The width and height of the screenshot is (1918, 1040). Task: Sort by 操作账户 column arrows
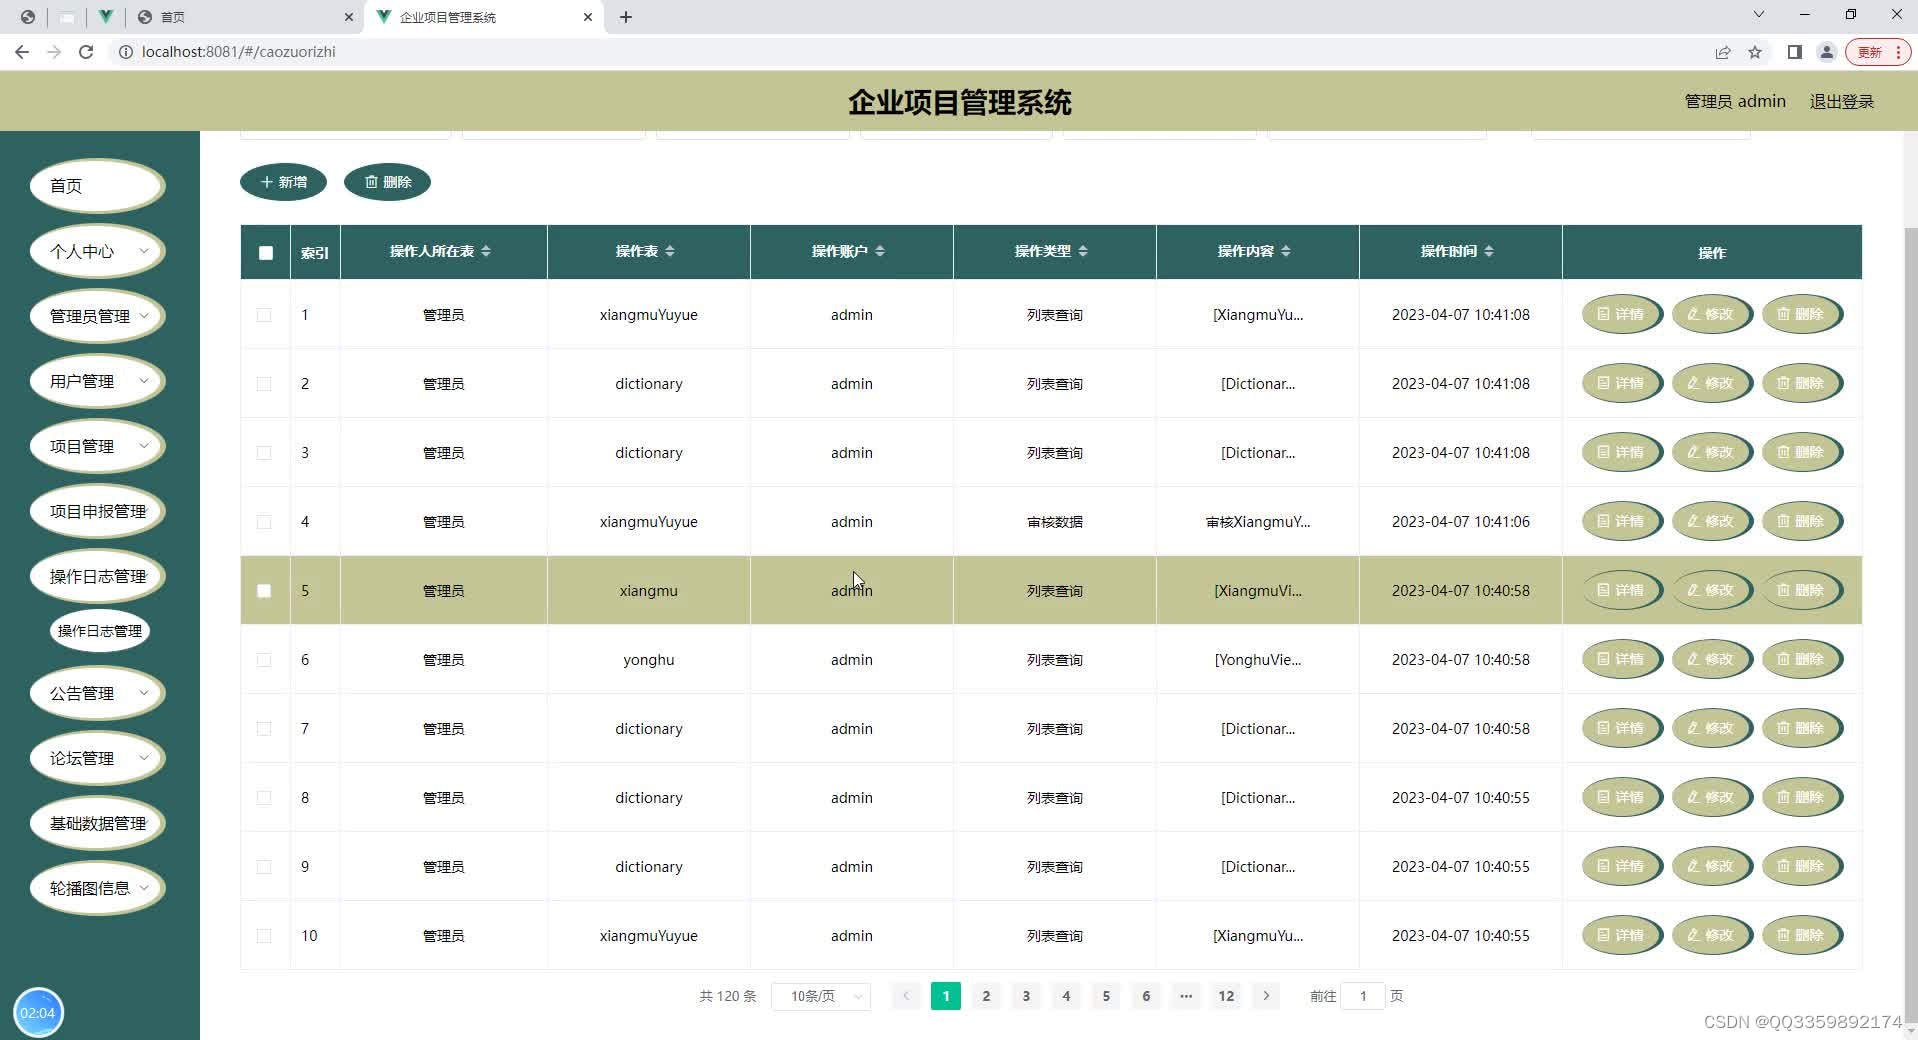click(879, 251)
